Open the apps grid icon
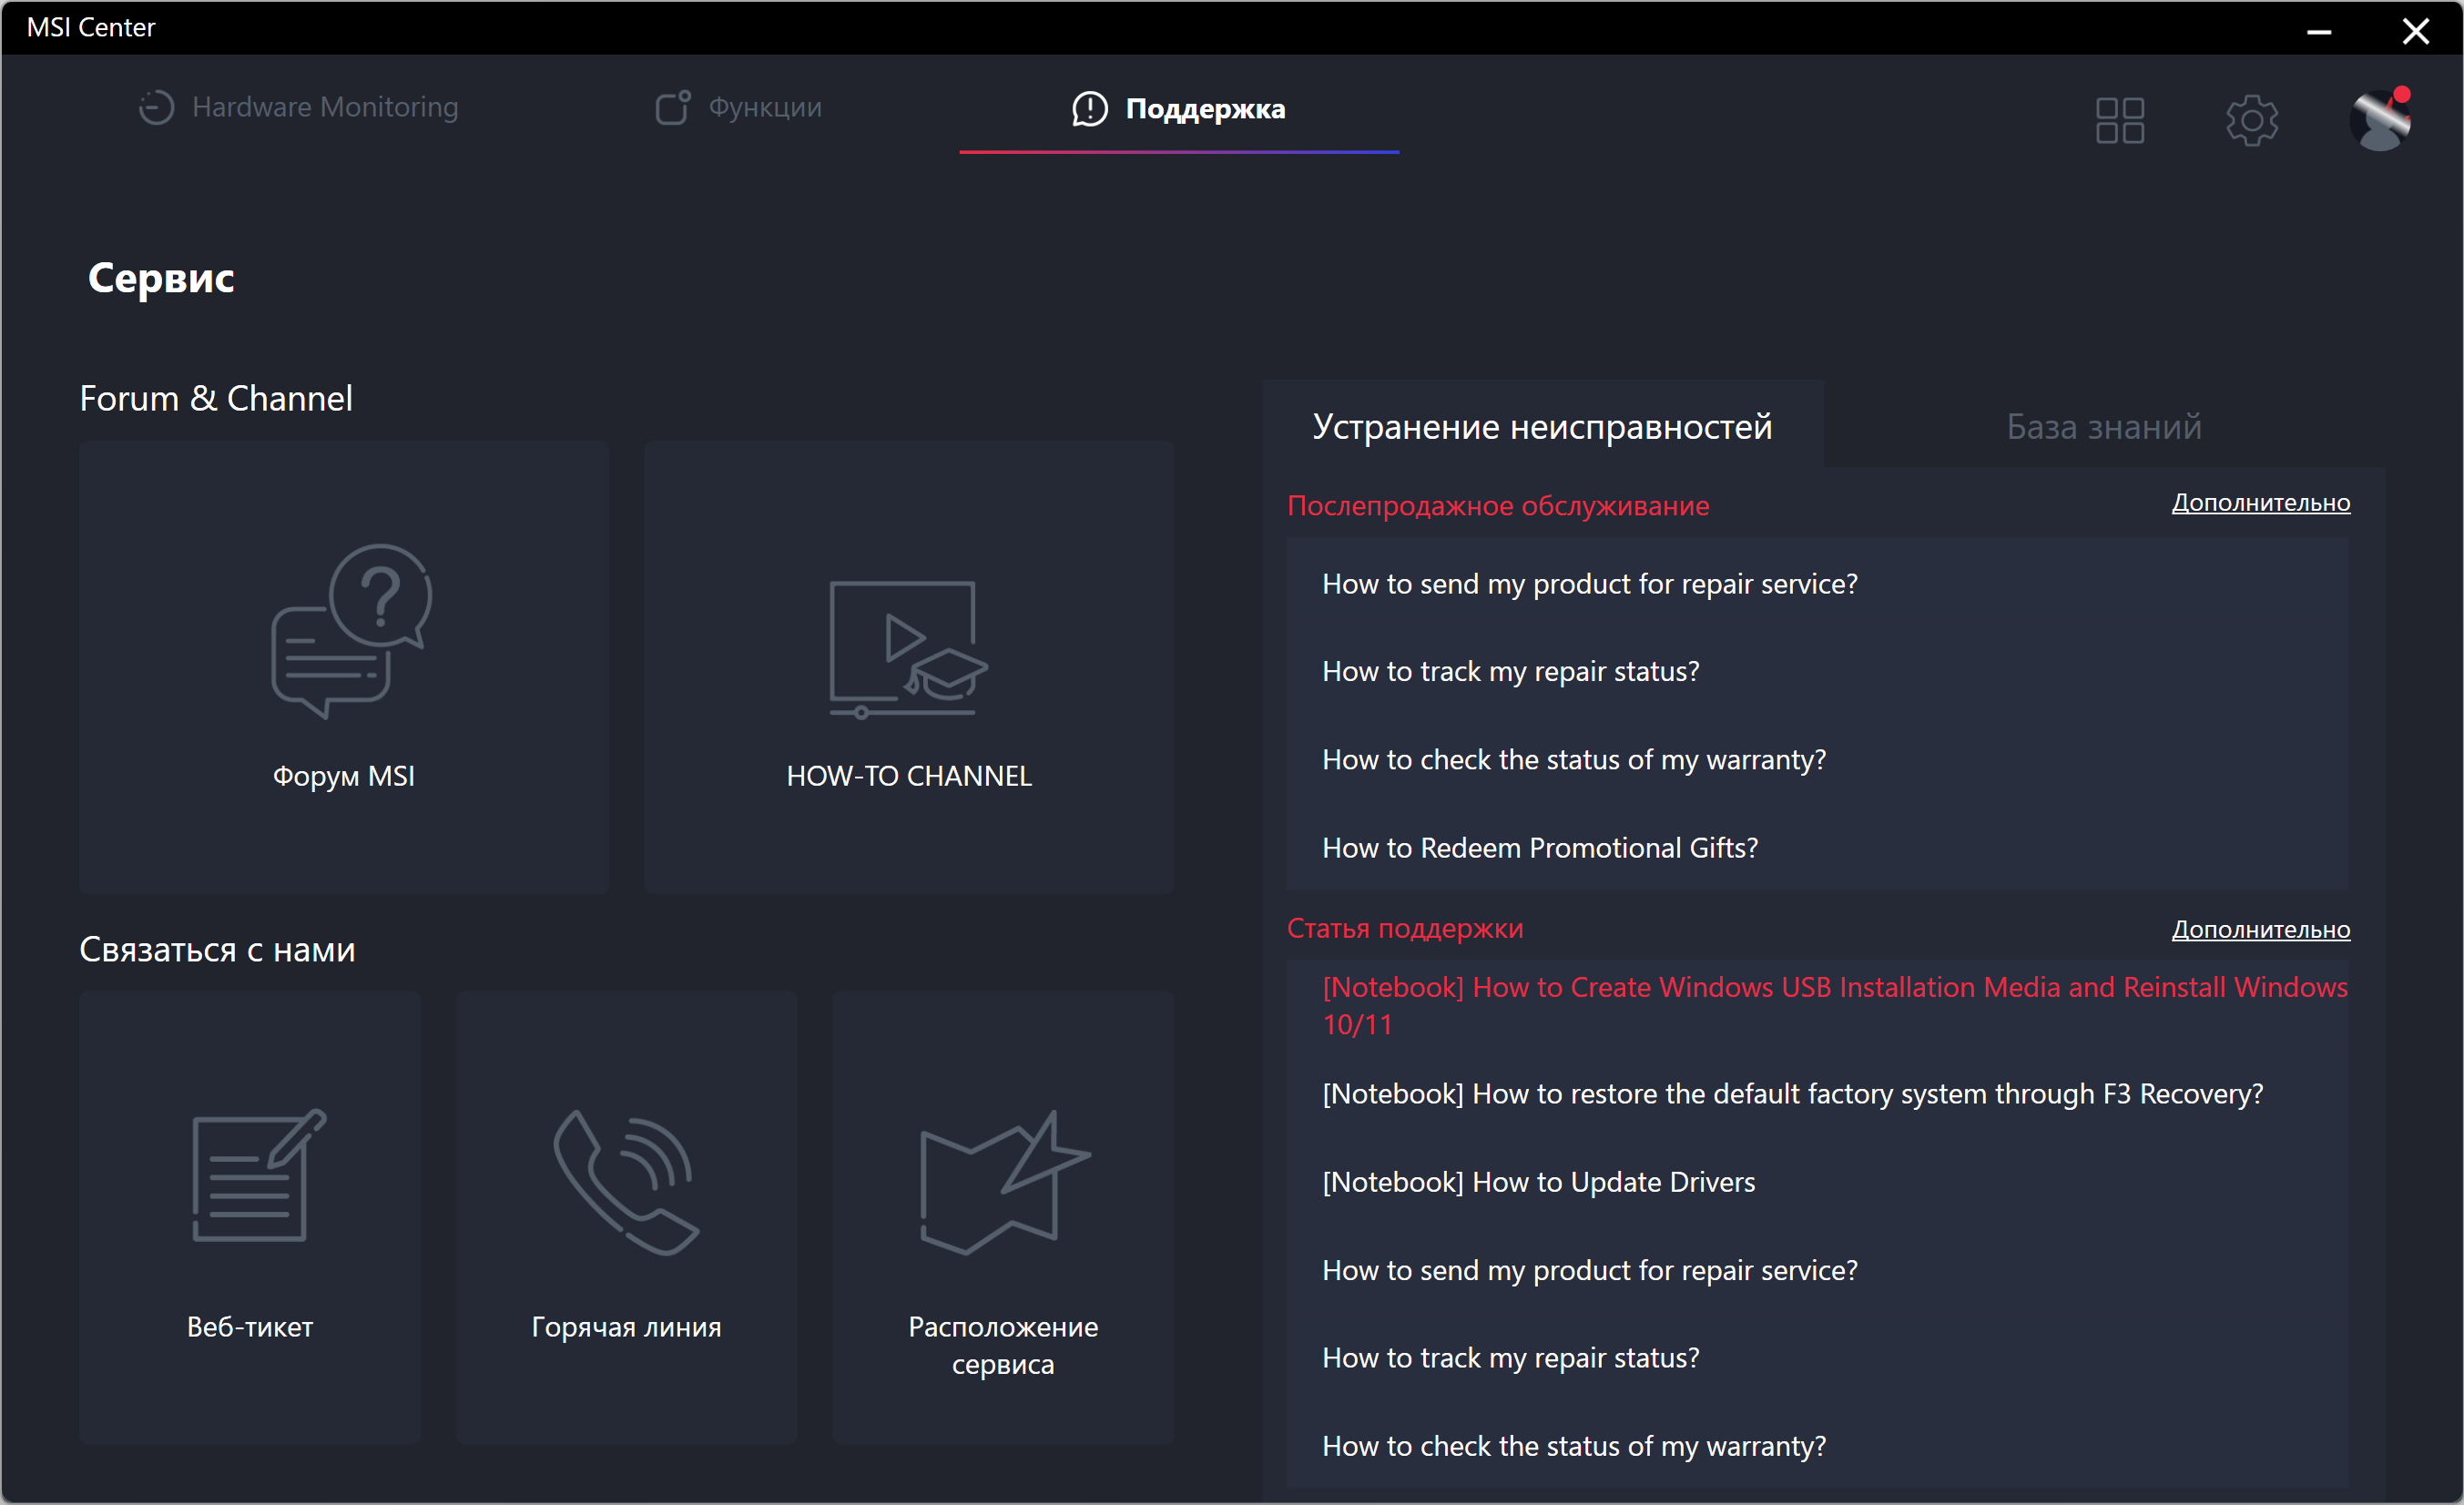Image resolution: width=2464 pixels, height=1505 pixels. 2120,120
